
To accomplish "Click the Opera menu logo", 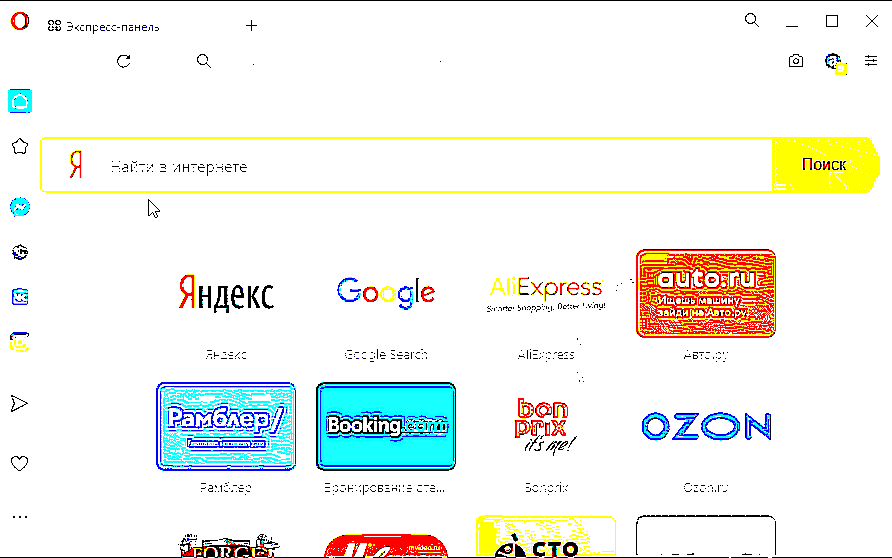I will [x=20, y=22].
